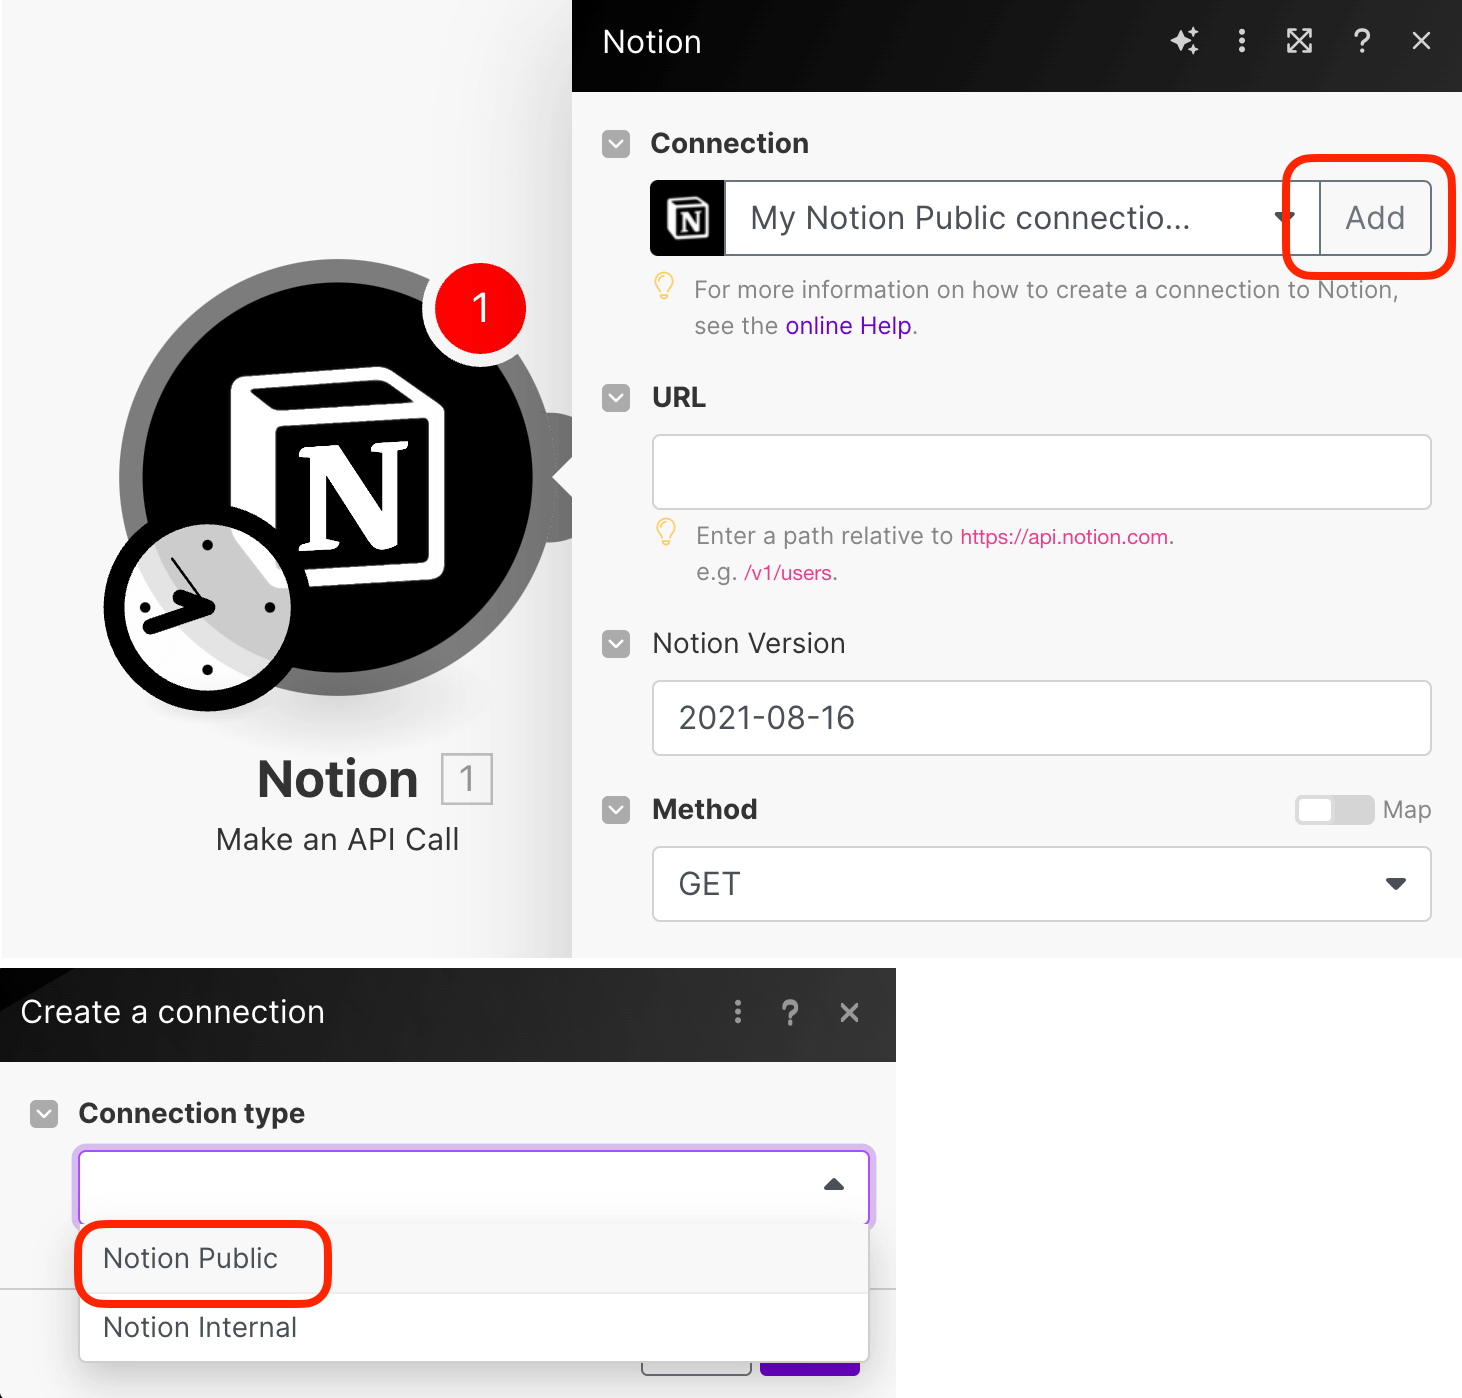Select Notion Internal connection type
The height and width of the screenshot is (1398, 1462).
[x=198, y=1327]
